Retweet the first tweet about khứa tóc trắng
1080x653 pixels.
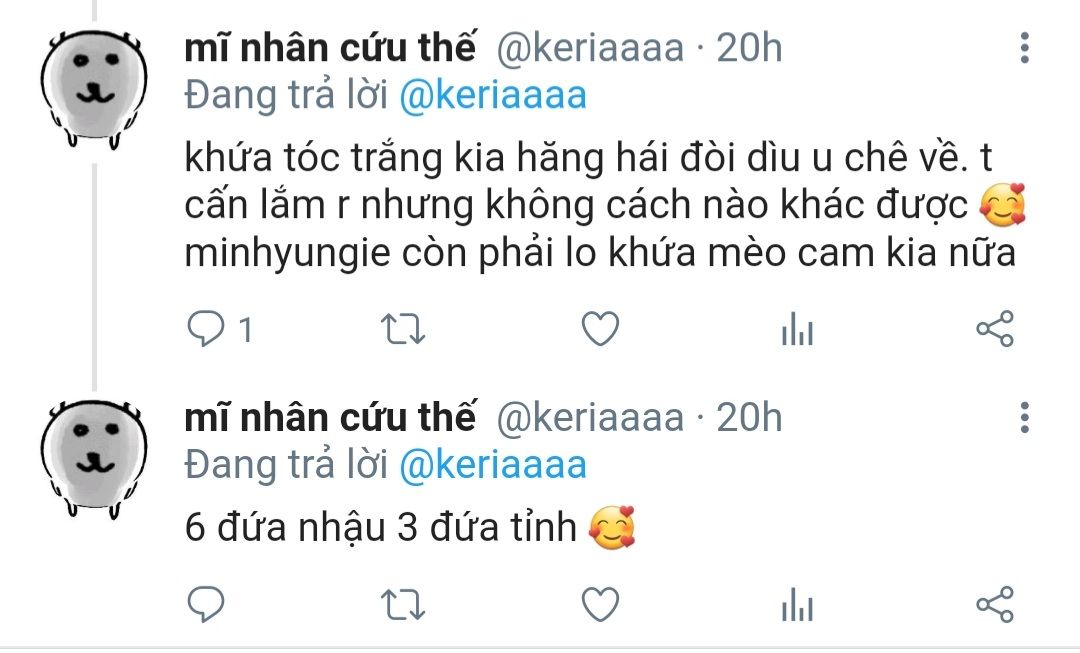pos(404,329)
